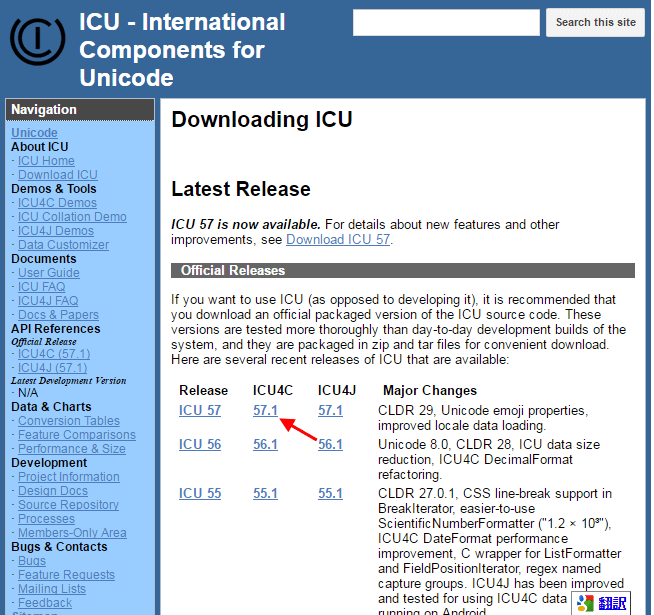Open ICU FAQ link
Image resolution: width=654 pixels, height=615 pixels.
point(41,287)
